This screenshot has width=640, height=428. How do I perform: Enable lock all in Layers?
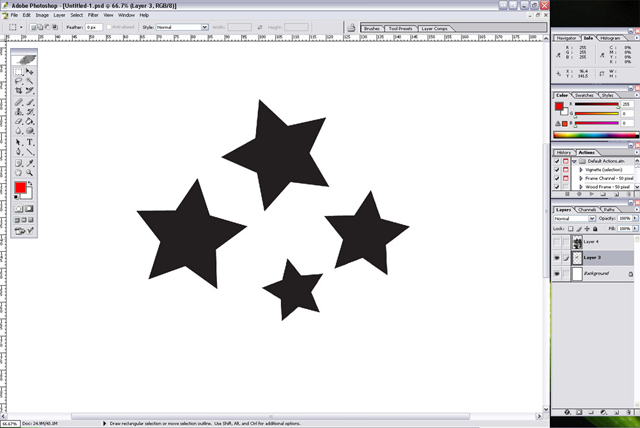595,229
